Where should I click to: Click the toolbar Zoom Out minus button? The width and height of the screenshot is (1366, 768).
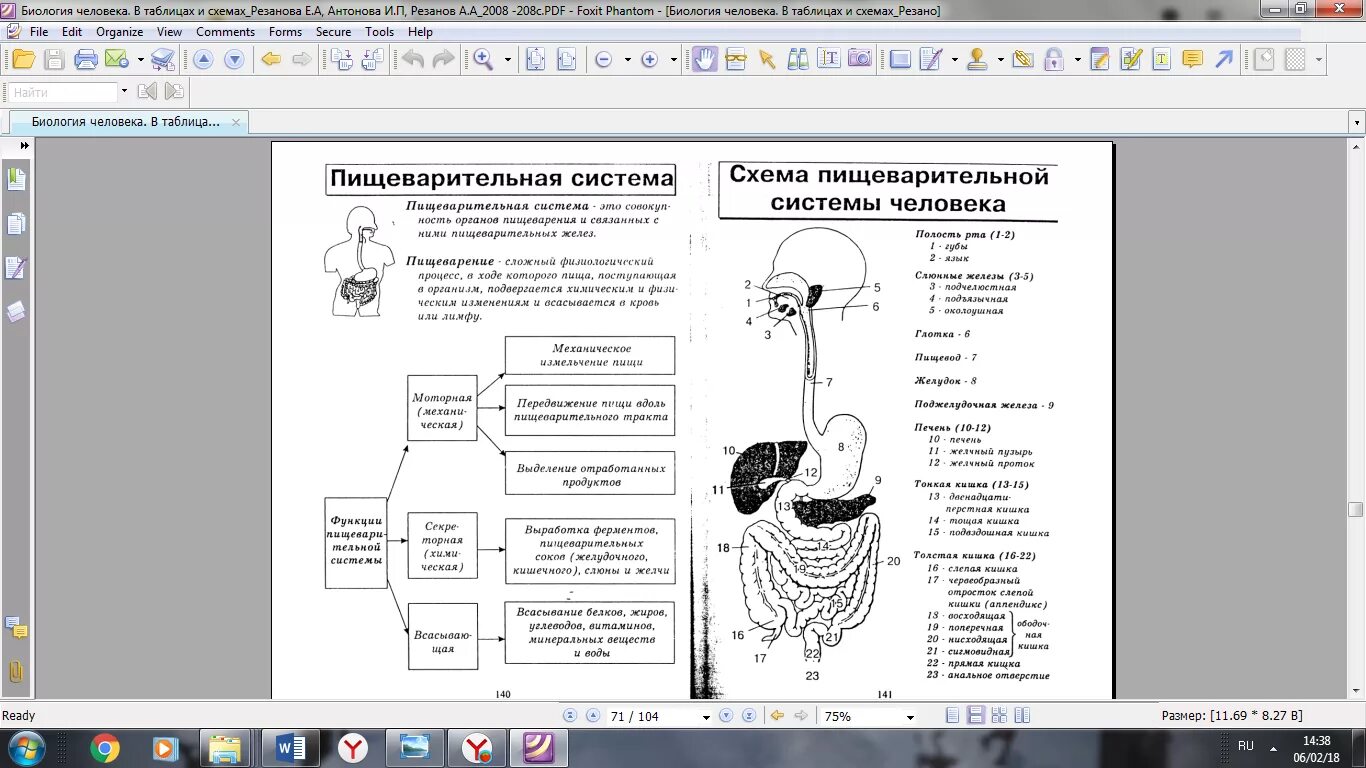coord(603,59)
